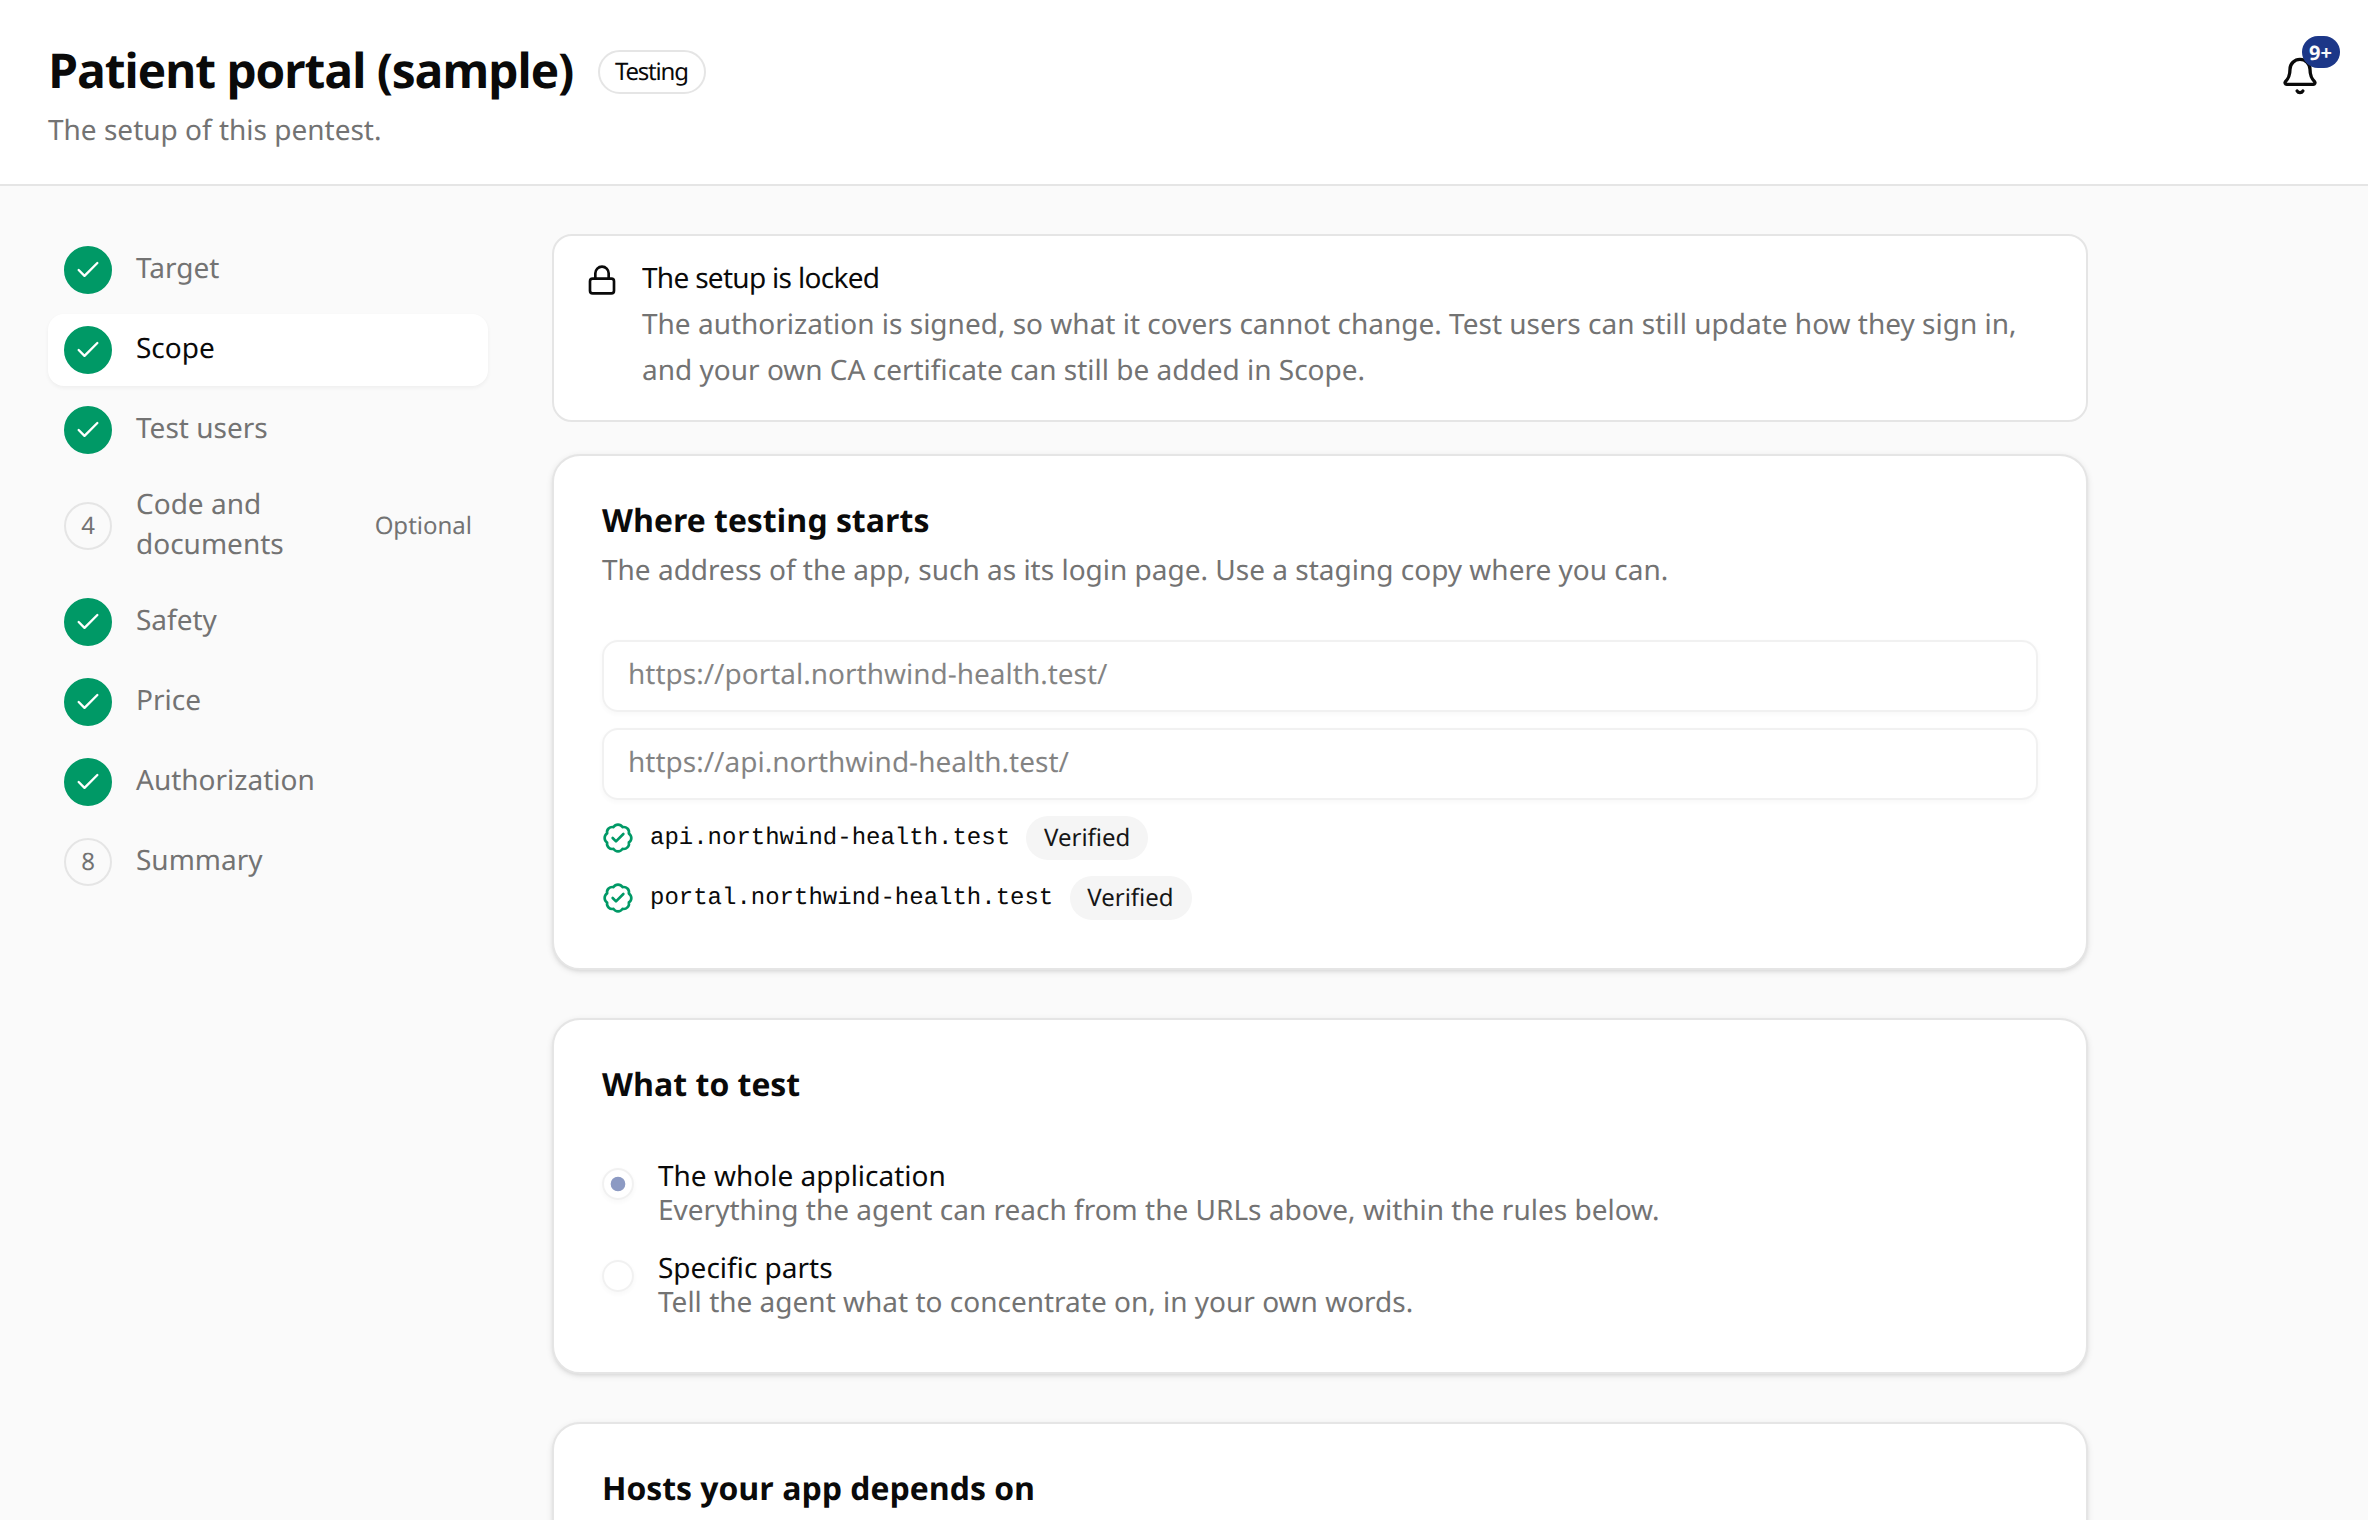This screenshot has height=1520, width=2368.
Task: Click the portal.northwind-health.test host text
Action: [x=851, y=896]
